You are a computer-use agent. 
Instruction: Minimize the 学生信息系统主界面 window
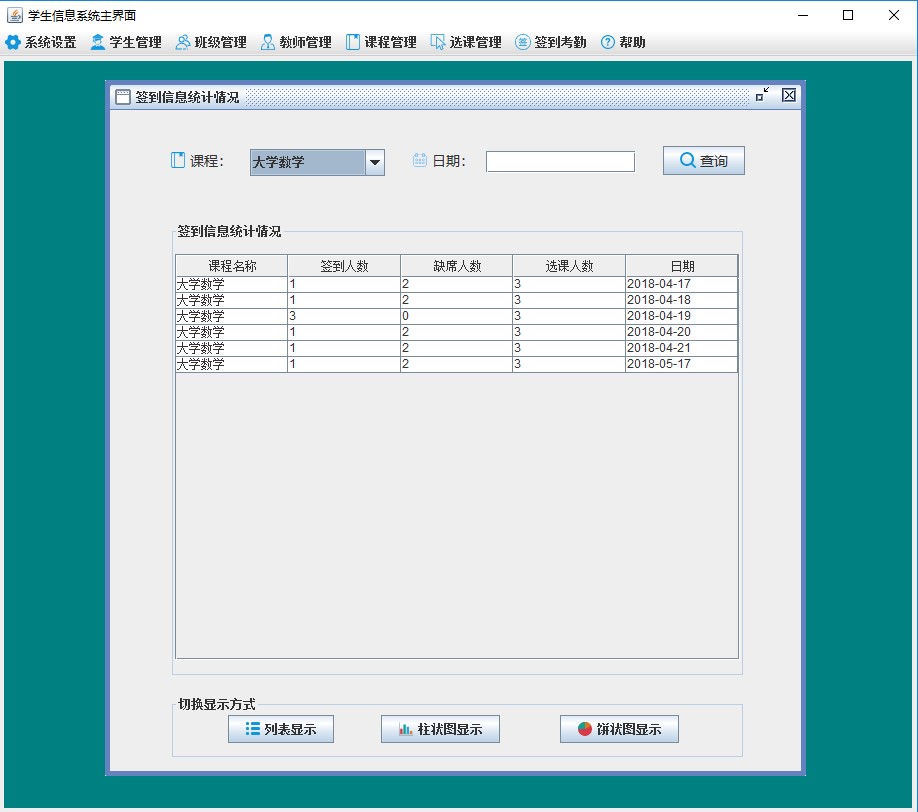click(x=803, y=15)
